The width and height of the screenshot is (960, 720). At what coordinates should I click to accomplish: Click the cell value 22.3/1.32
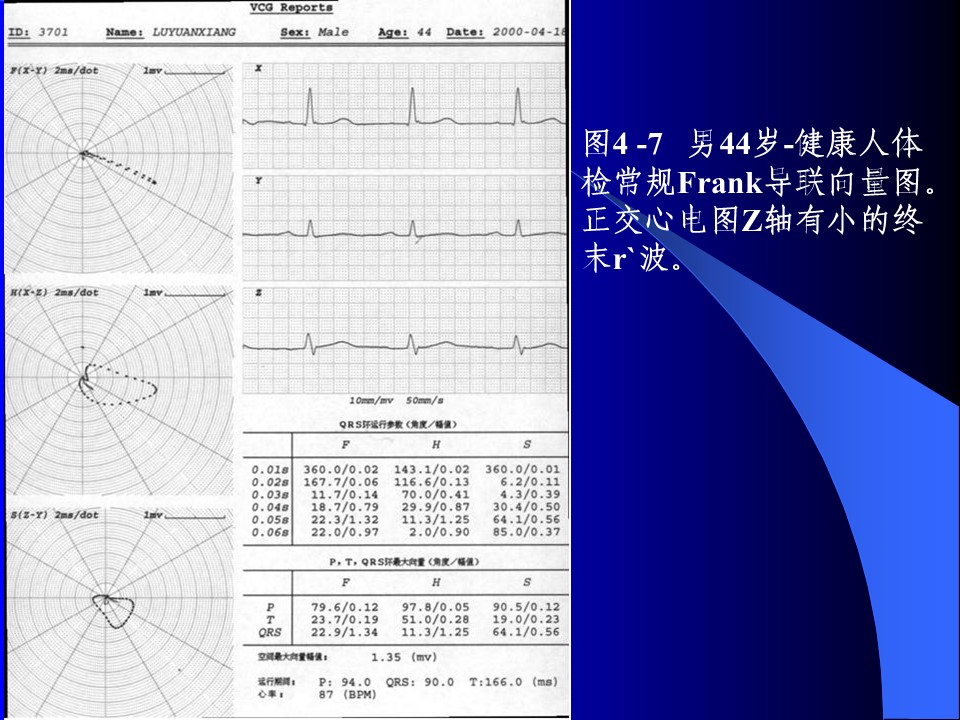345,520
